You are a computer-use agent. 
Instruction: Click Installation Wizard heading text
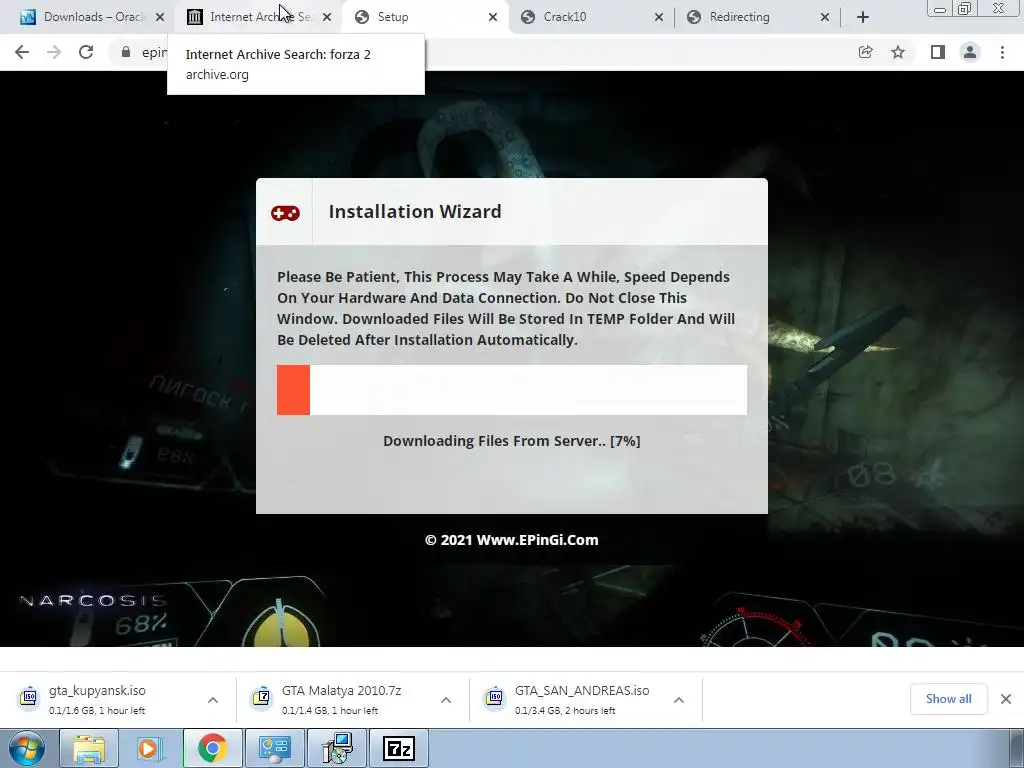415,212
